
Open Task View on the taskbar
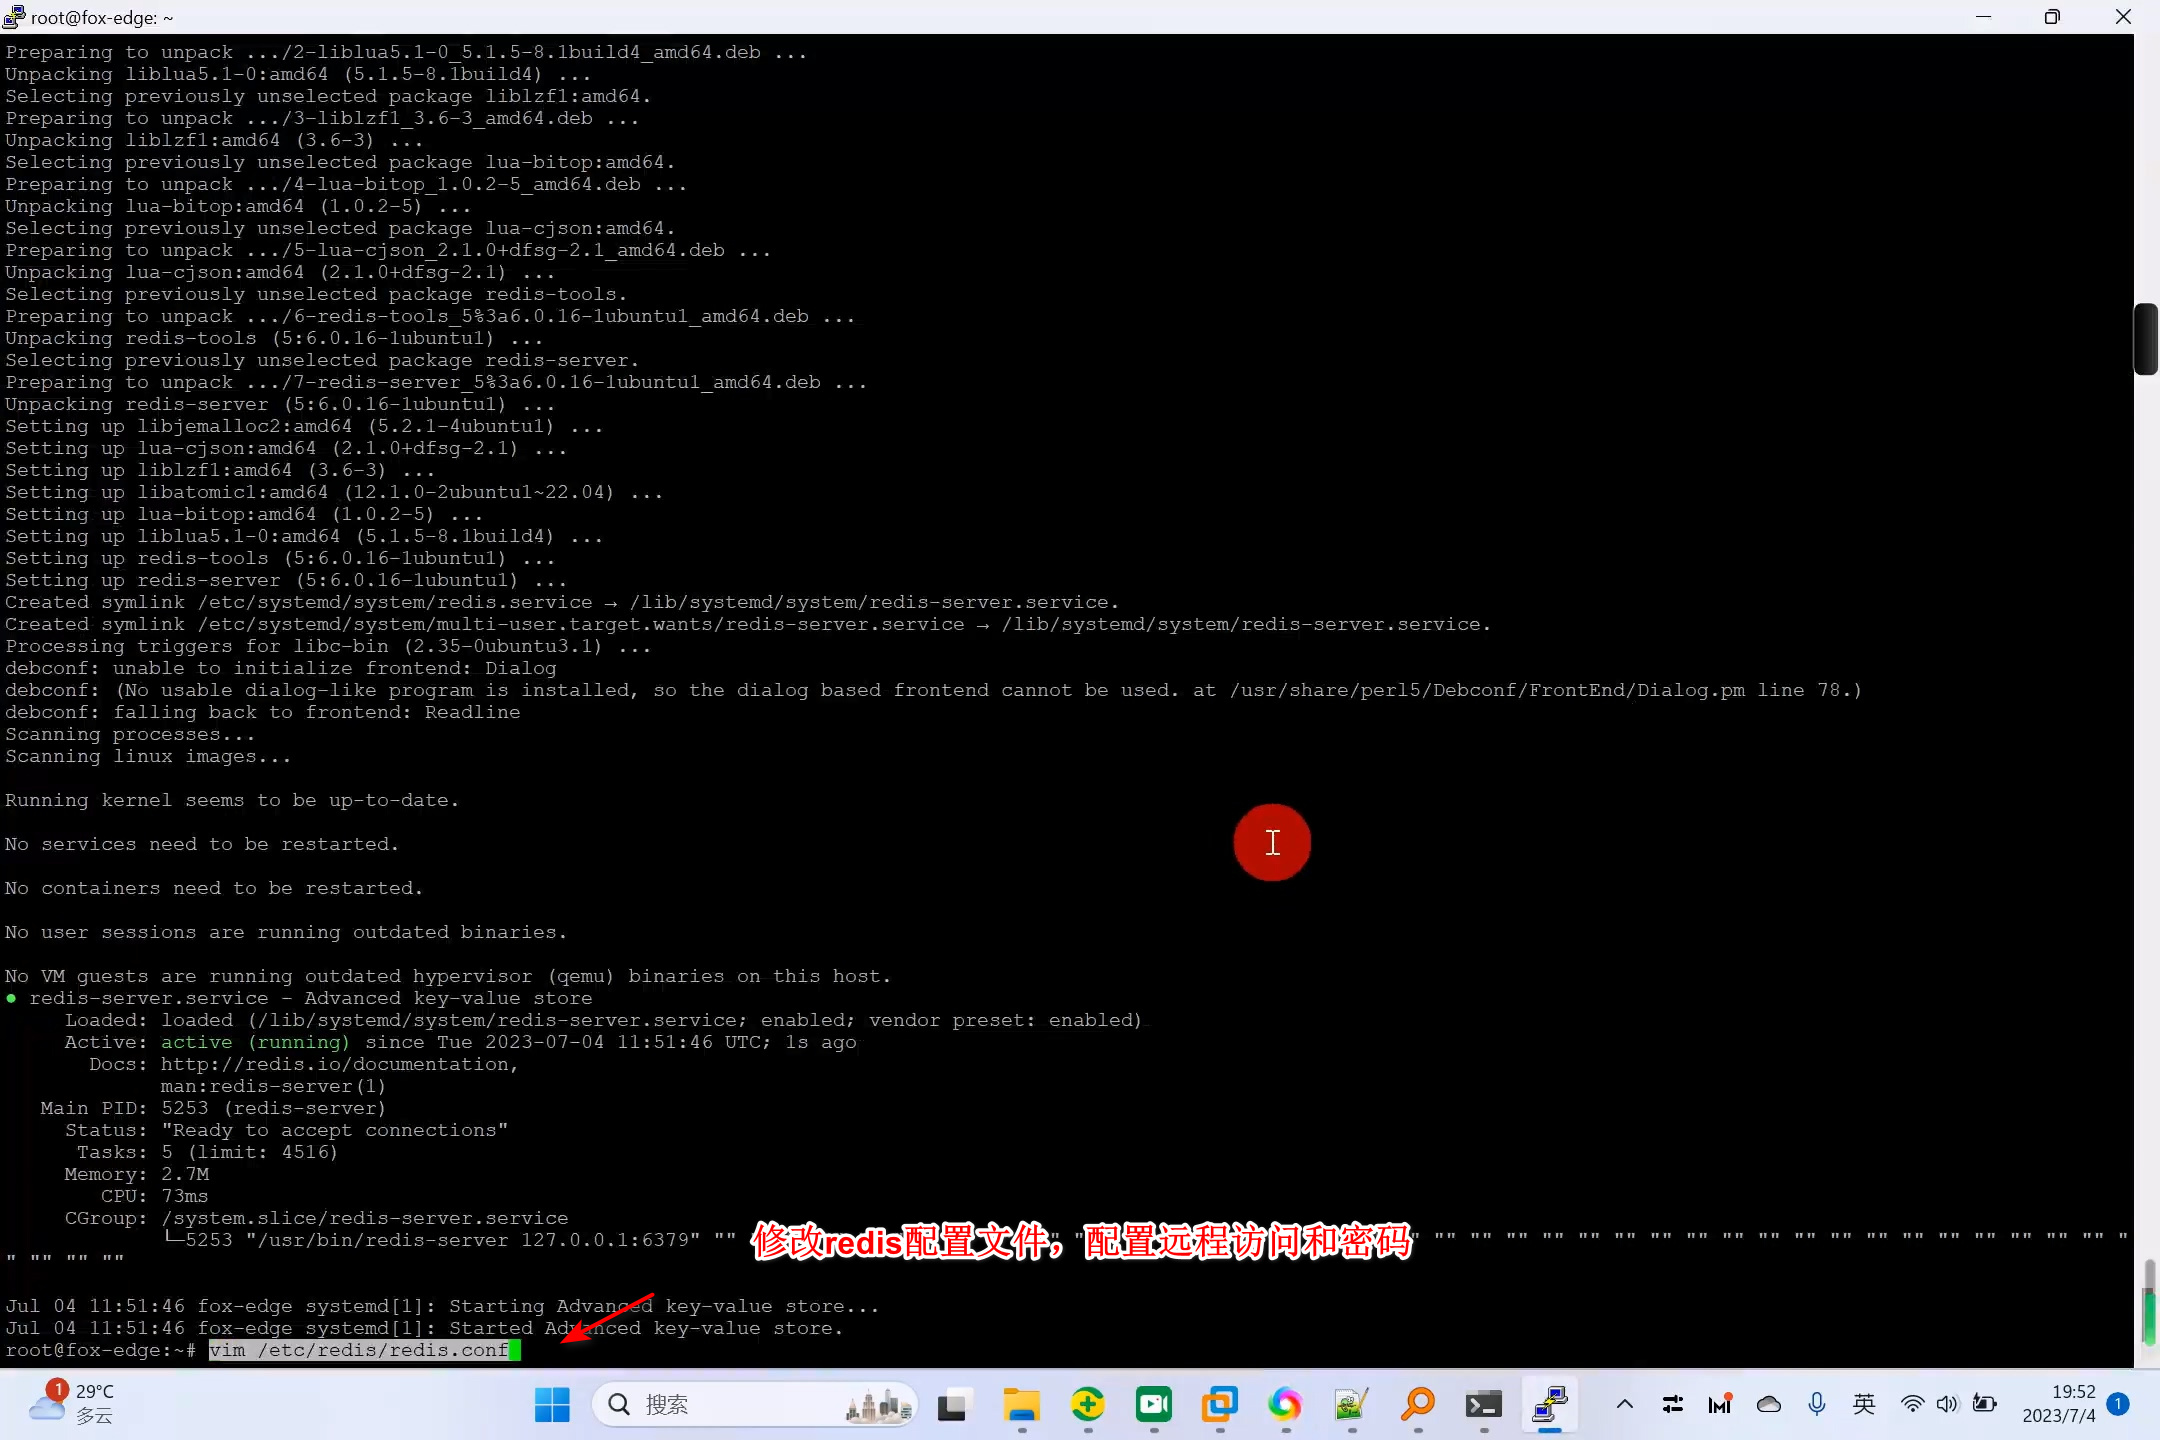click(x=953, y=1405)
